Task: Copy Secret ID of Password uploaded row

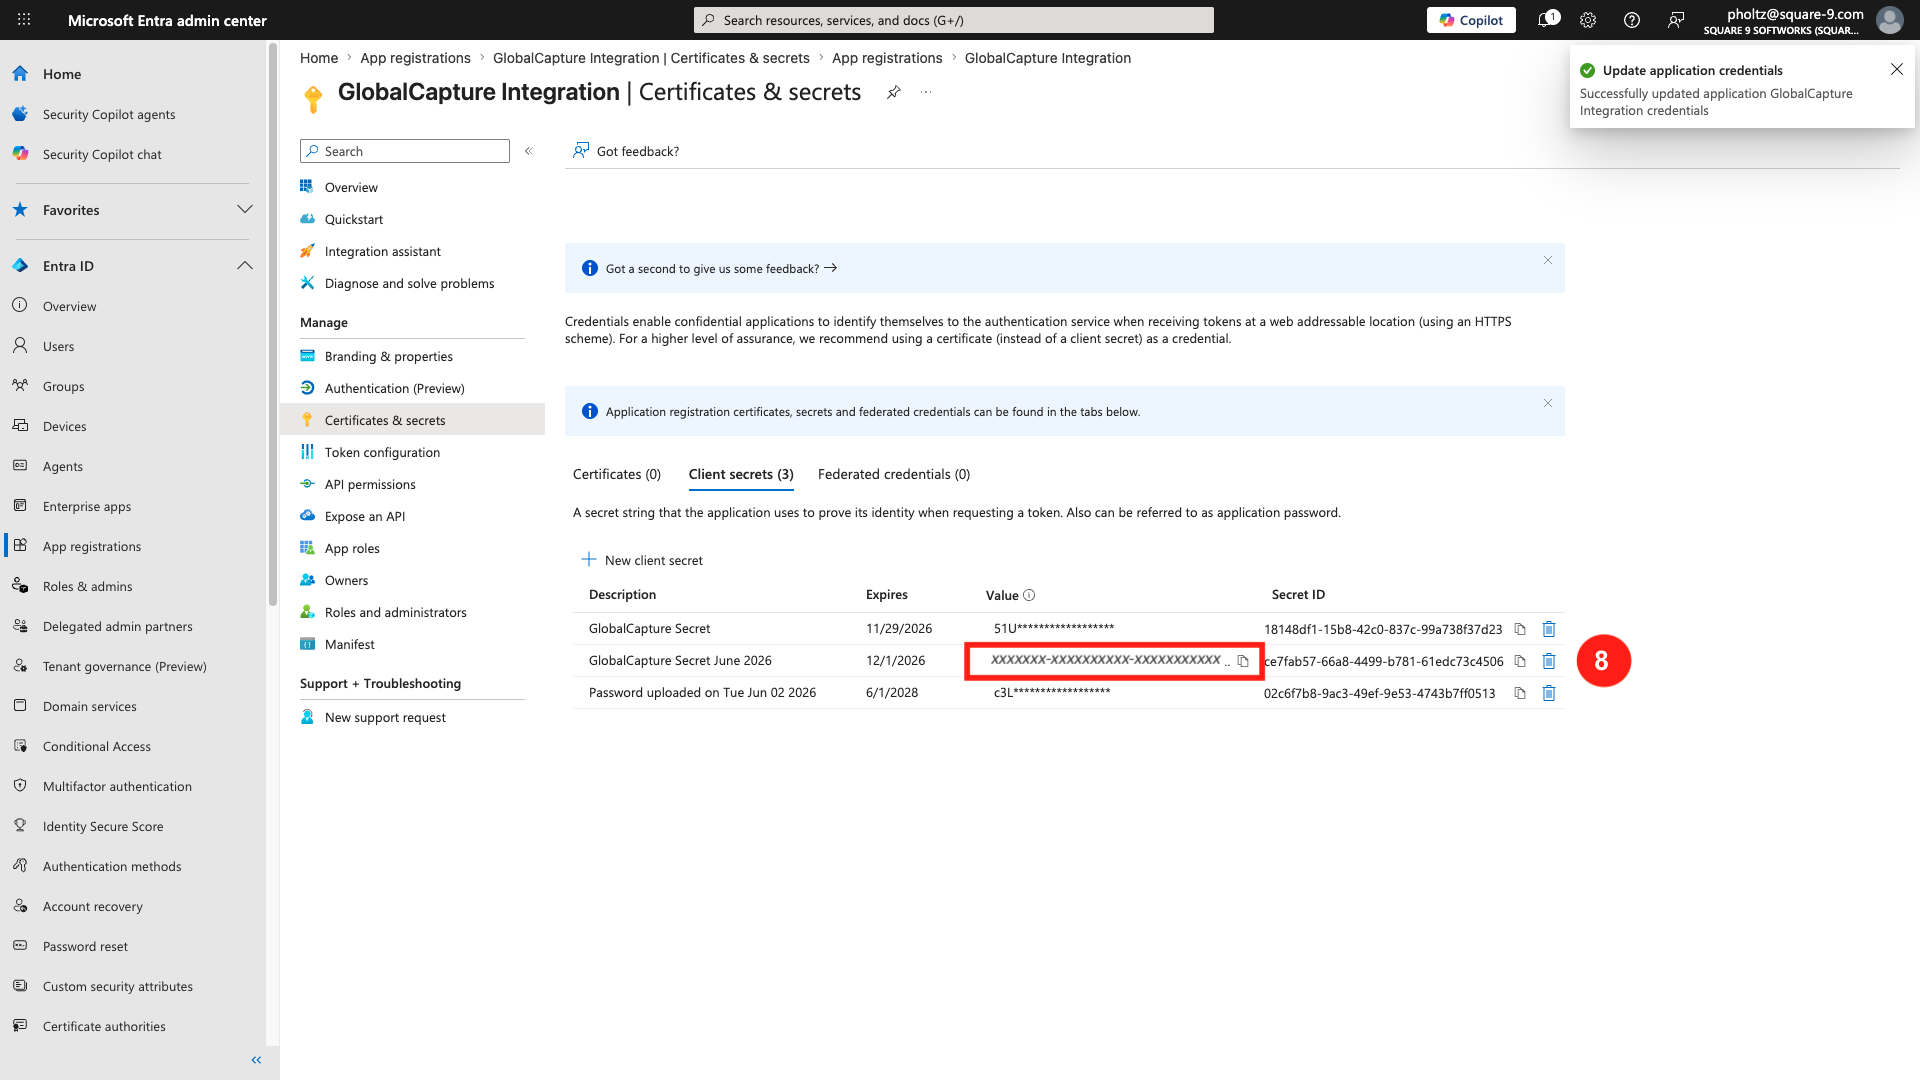Action: (x=1520, y=693)
